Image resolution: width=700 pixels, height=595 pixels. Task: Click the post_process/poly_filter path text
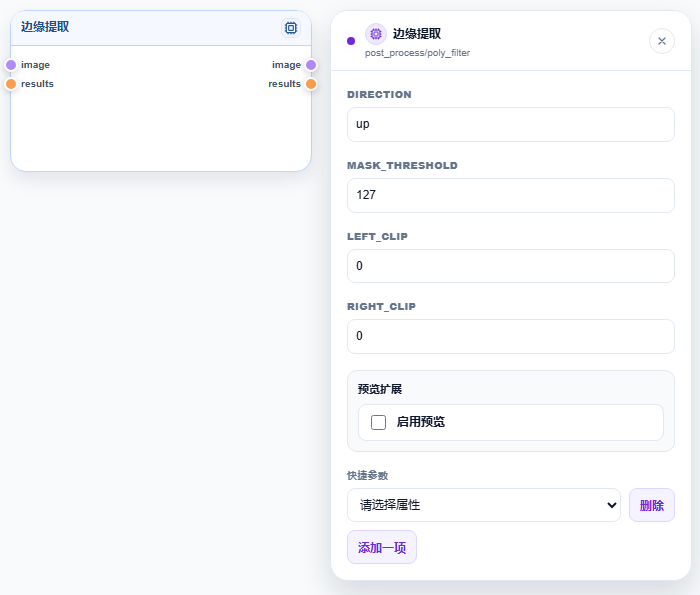[x=417, y=53]
